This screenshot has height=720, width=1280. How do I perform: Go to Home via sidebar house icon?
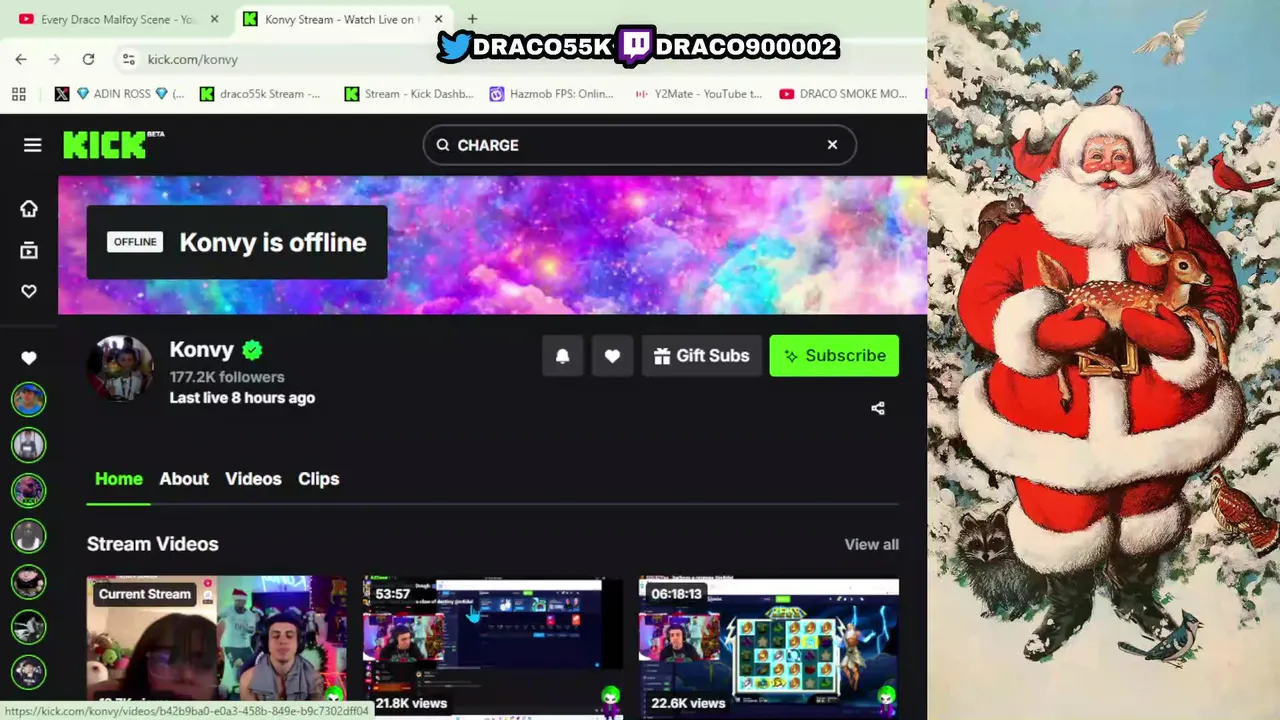(29, 208)
